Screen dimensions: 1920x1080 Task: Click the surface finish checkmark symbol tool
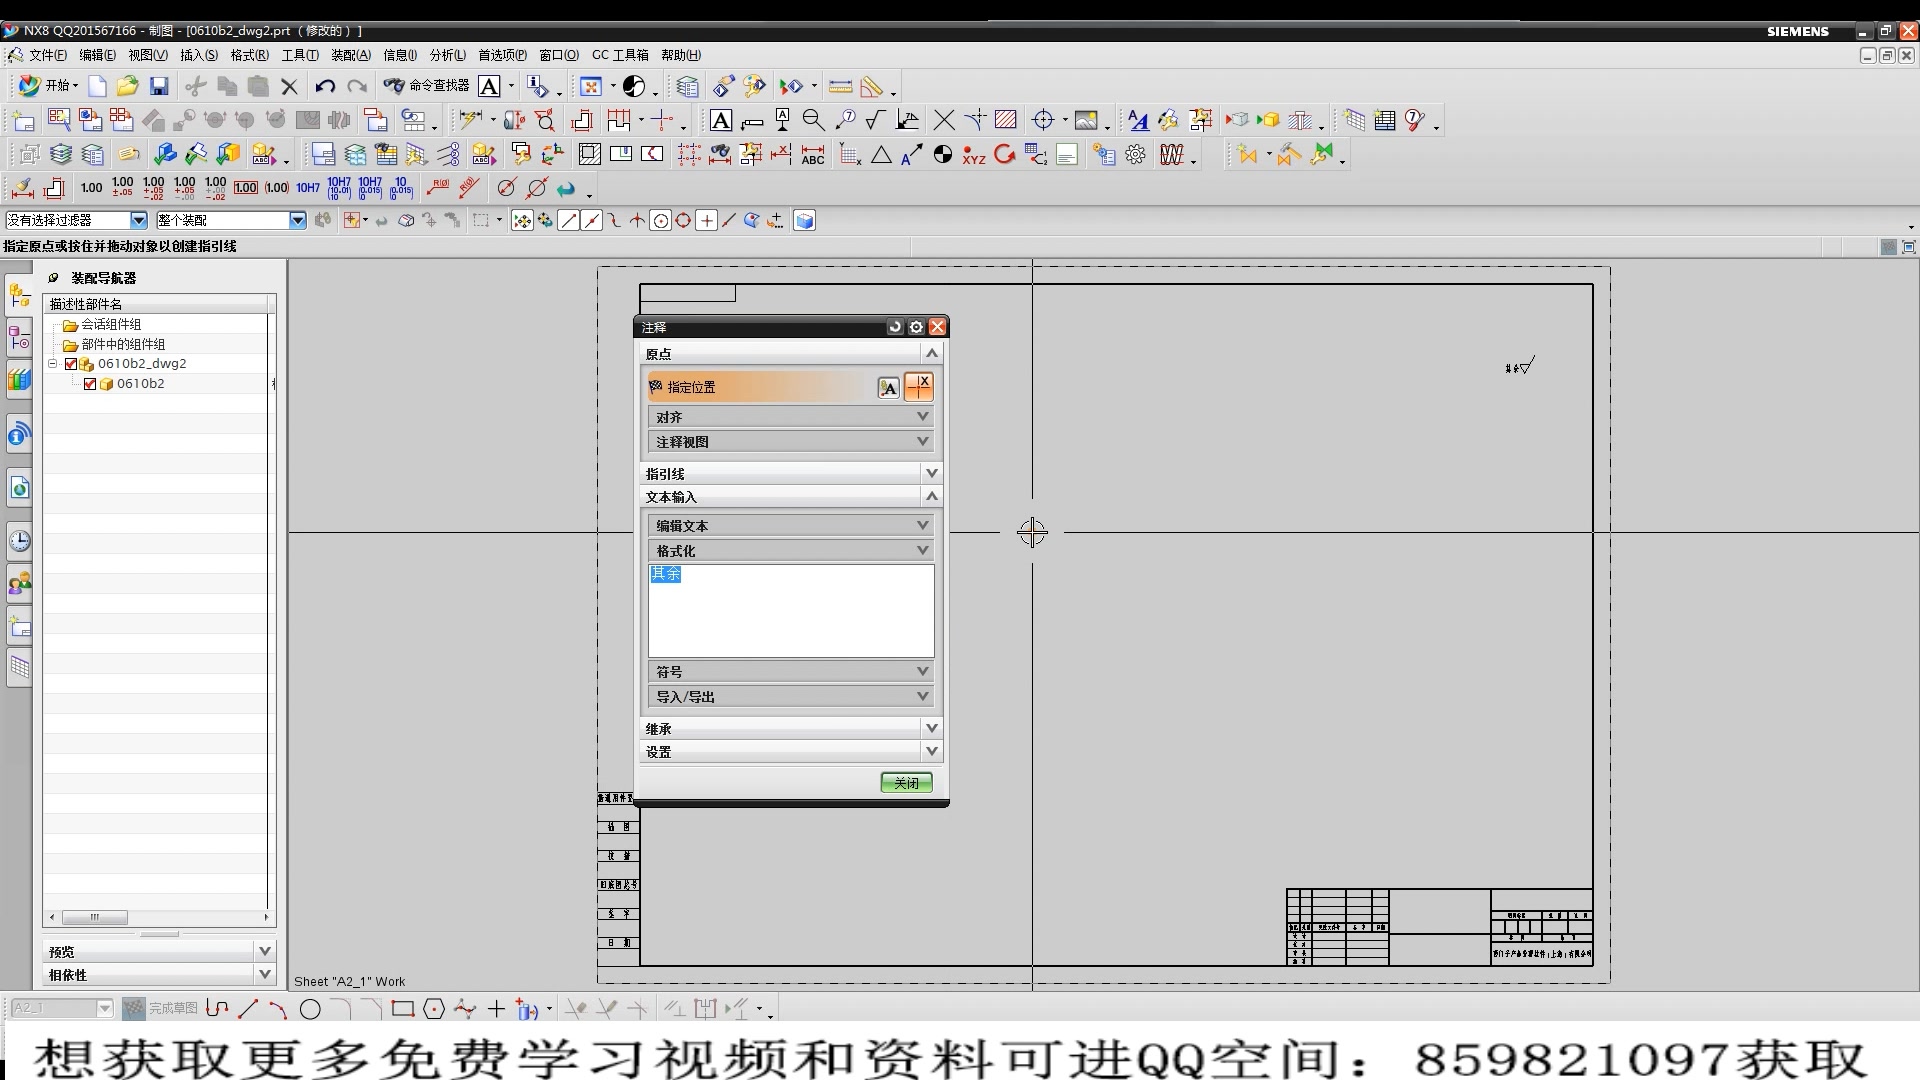point(875,121)
